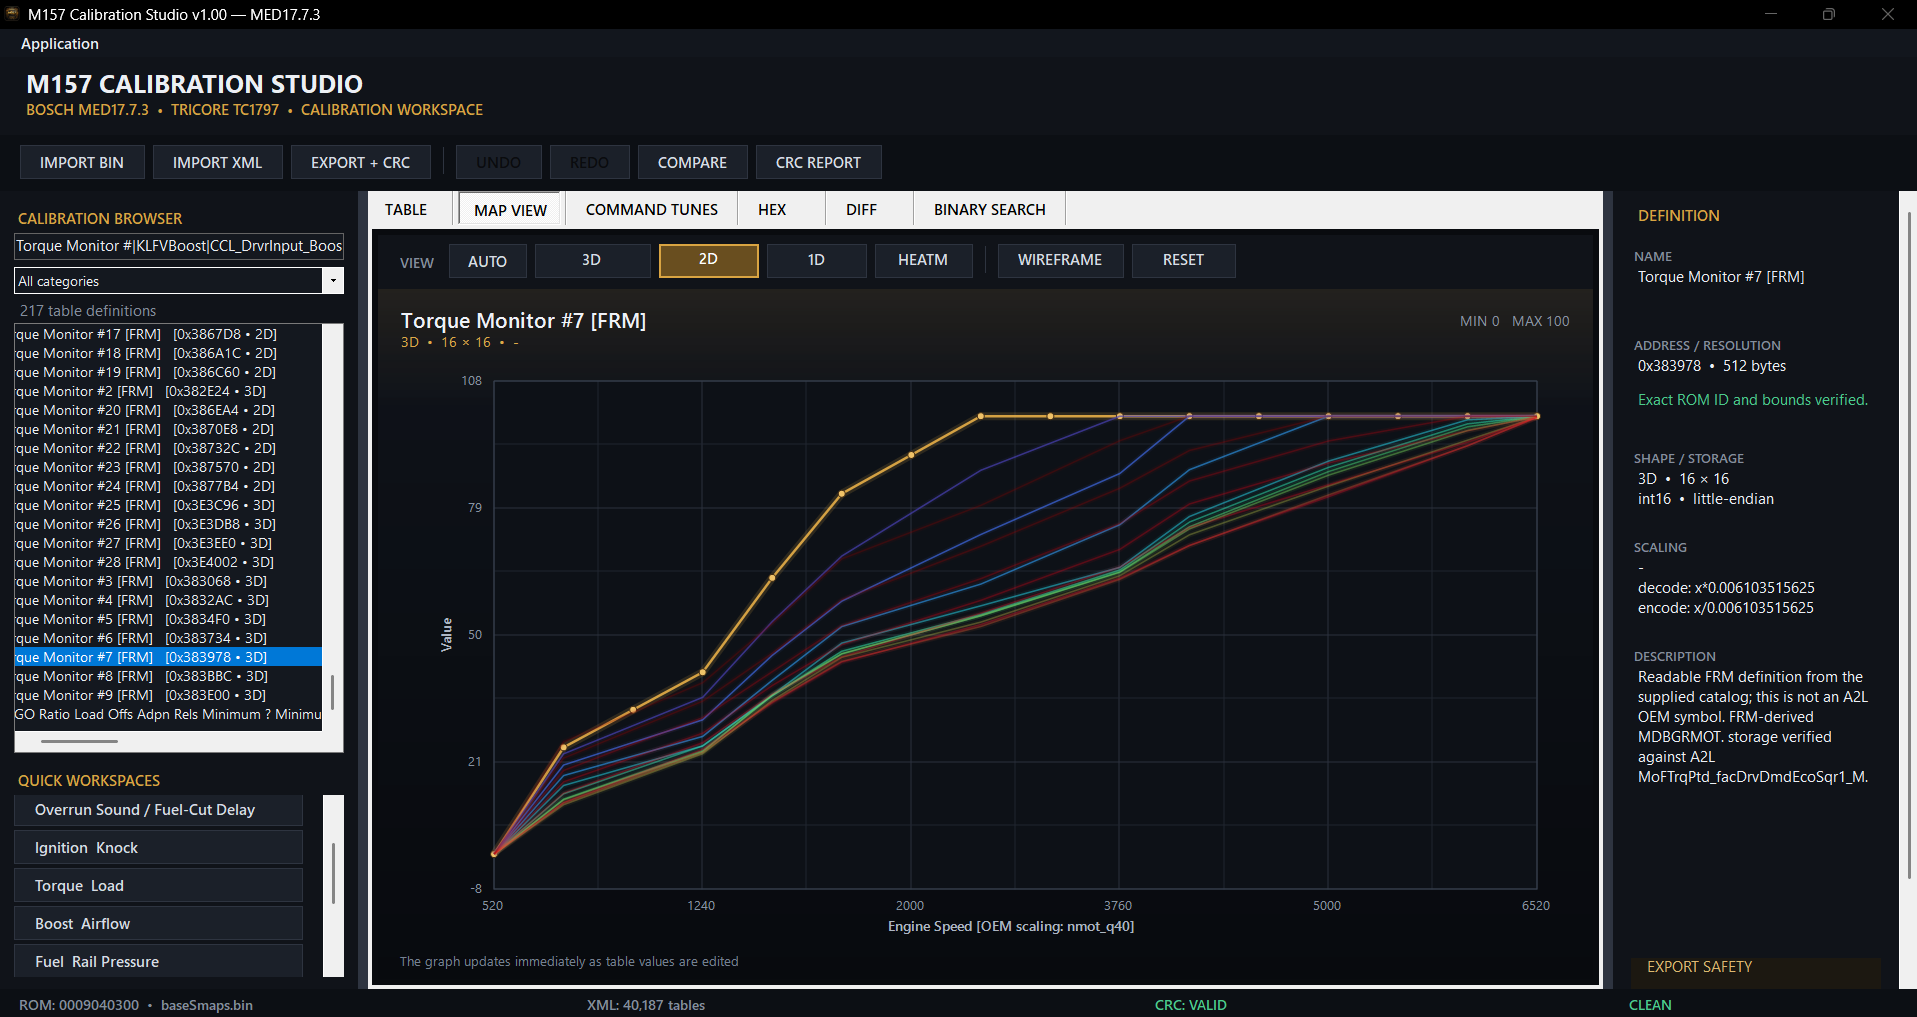
Task: Select Torque Monitor #9 [FRM] row
Action: click(168, 695)
